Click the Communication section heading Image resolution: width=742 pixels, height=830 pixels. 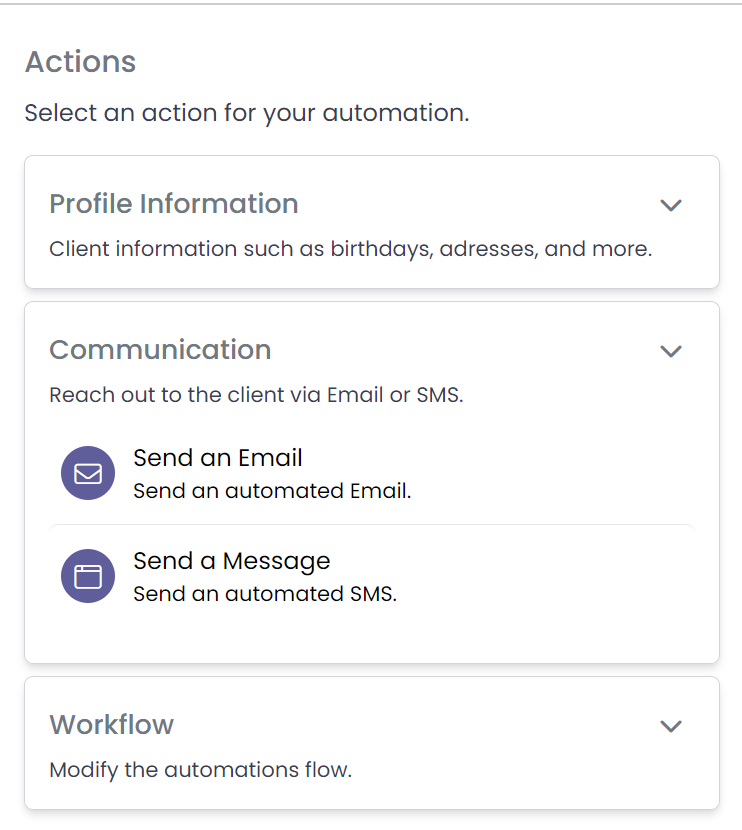[x=160, y=350]
